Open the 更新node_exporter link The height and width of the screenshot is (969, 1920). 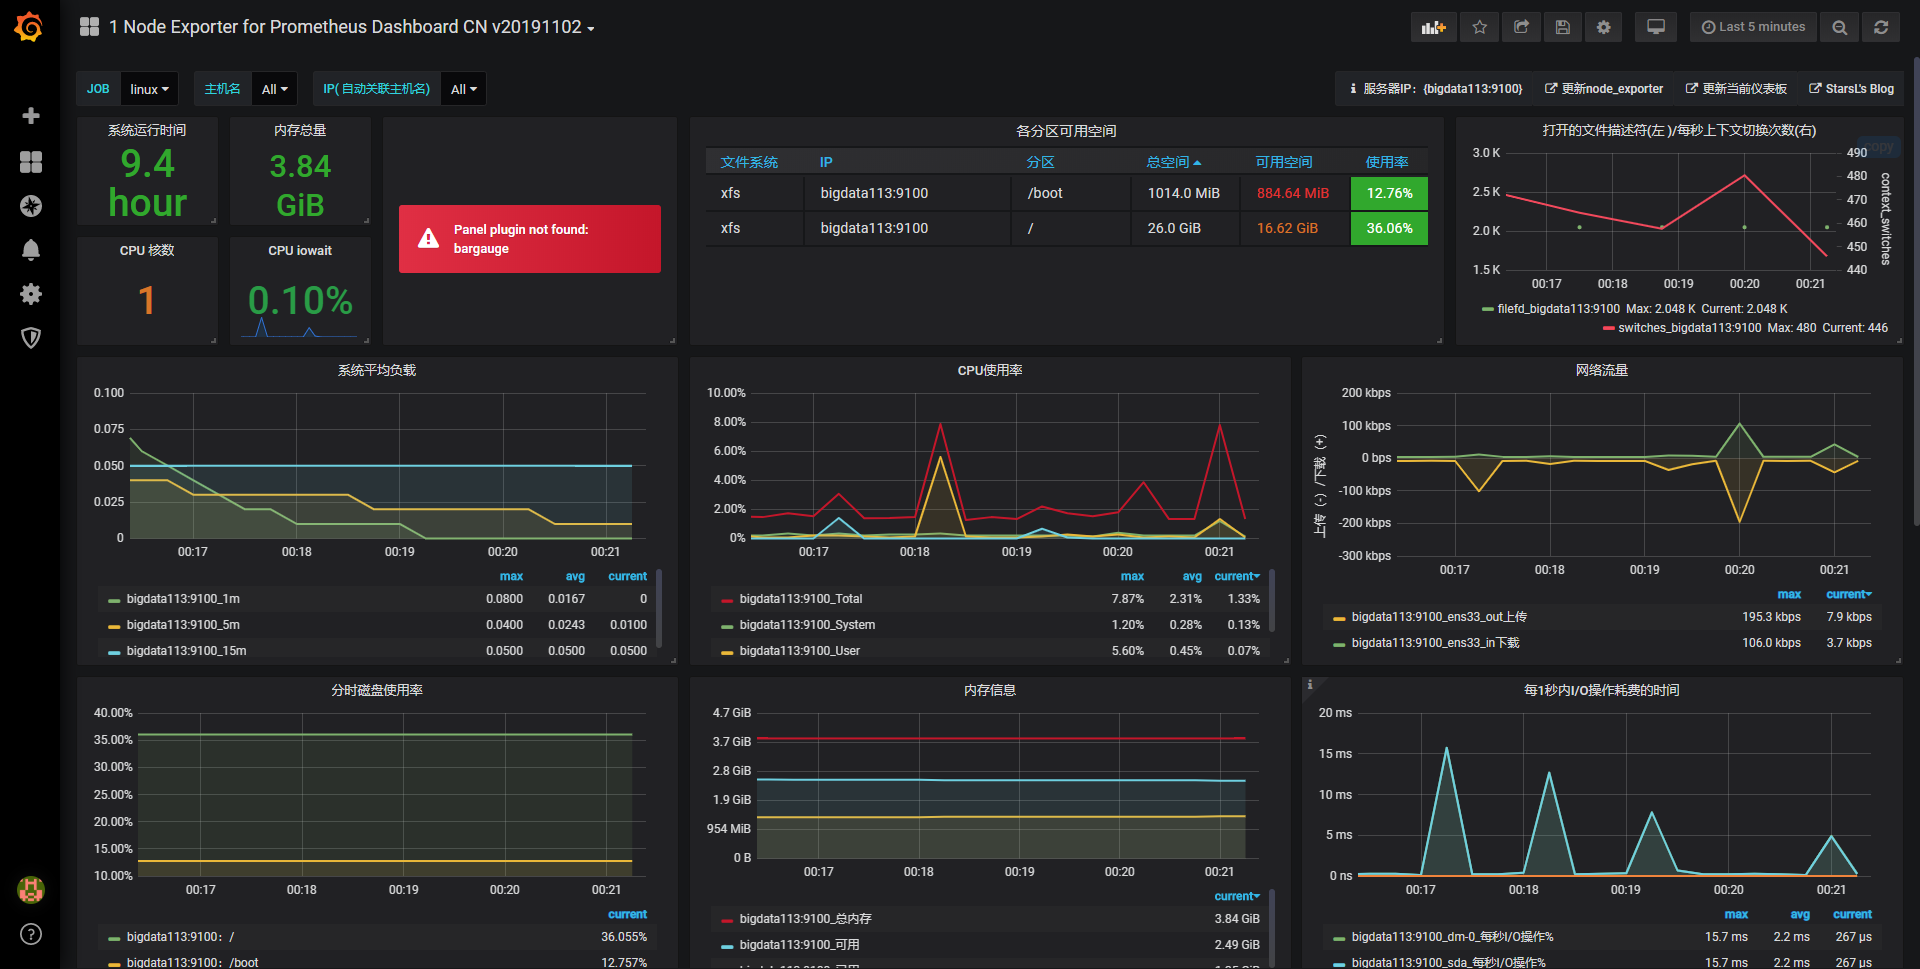[x=1604, y=89]
